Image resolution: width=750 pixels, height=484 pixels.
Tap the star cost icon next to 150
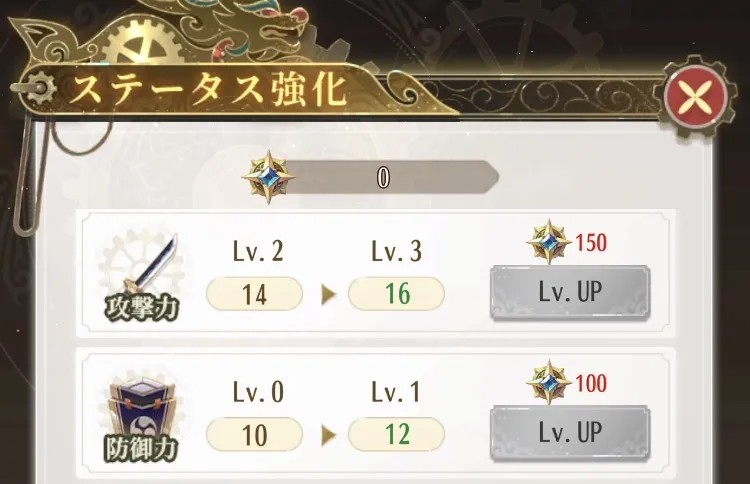pyautogui.click(x=549, y=242)
